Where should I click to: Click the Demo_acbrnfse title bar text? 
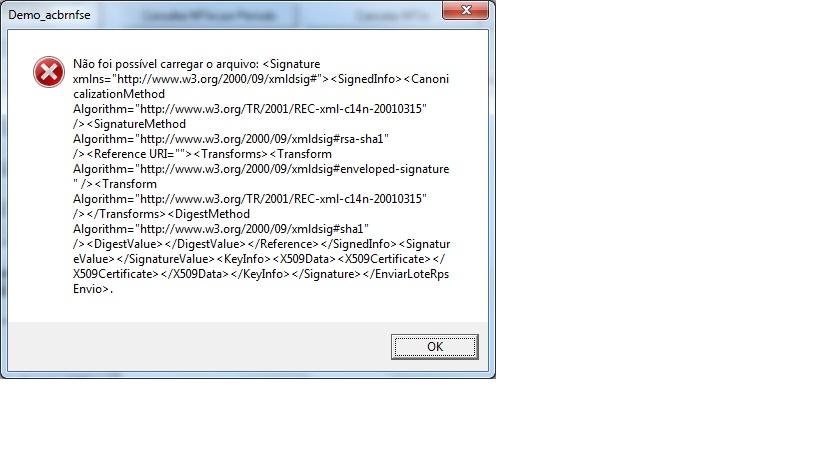[49, 15]
